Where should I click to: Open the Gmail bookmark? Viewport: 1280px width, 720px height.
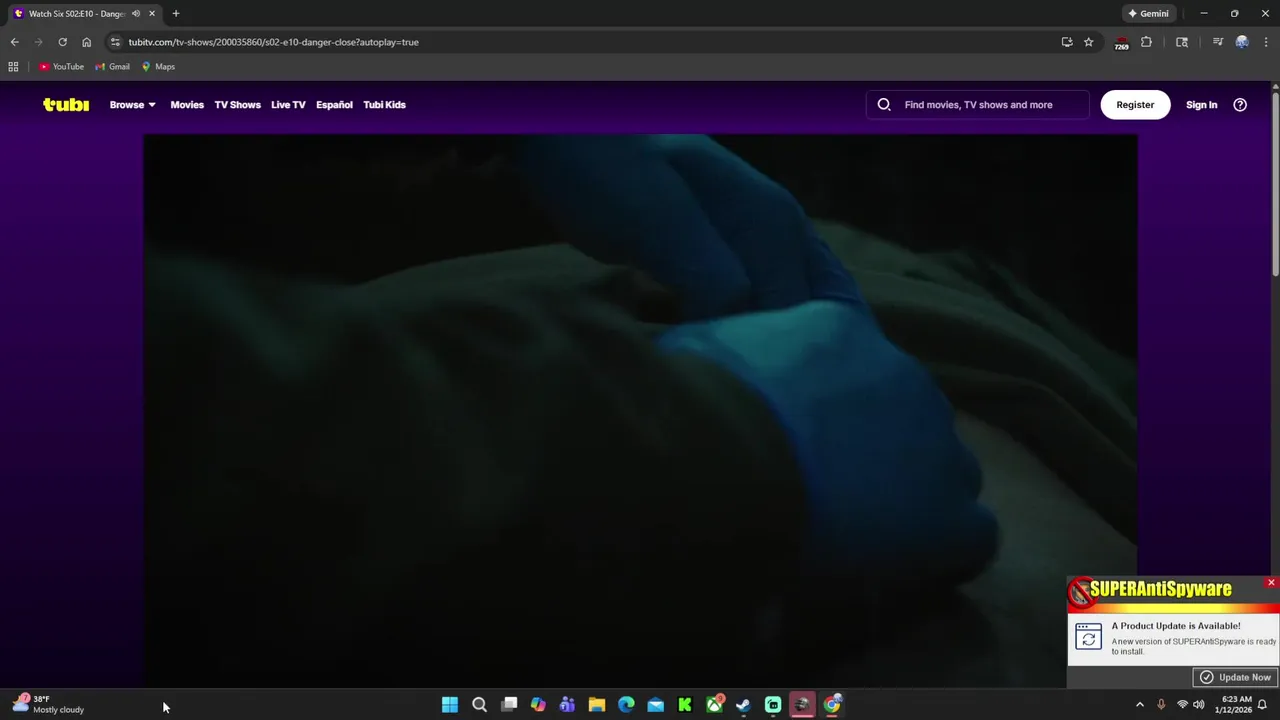tap(113, 67)
